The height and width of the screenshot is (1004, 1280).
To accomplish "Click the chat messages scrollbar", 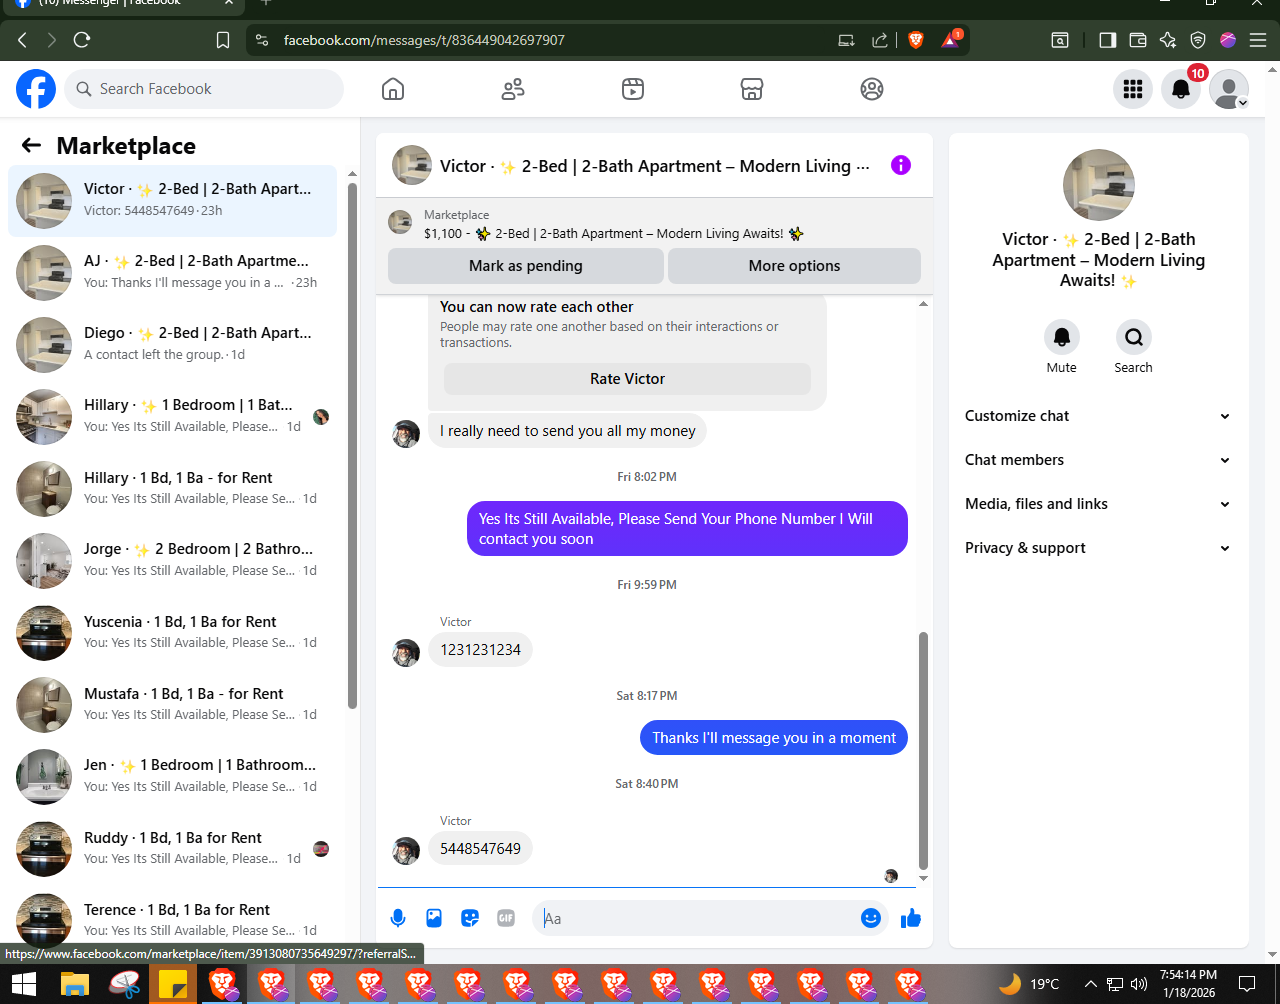I will [923, 750].
